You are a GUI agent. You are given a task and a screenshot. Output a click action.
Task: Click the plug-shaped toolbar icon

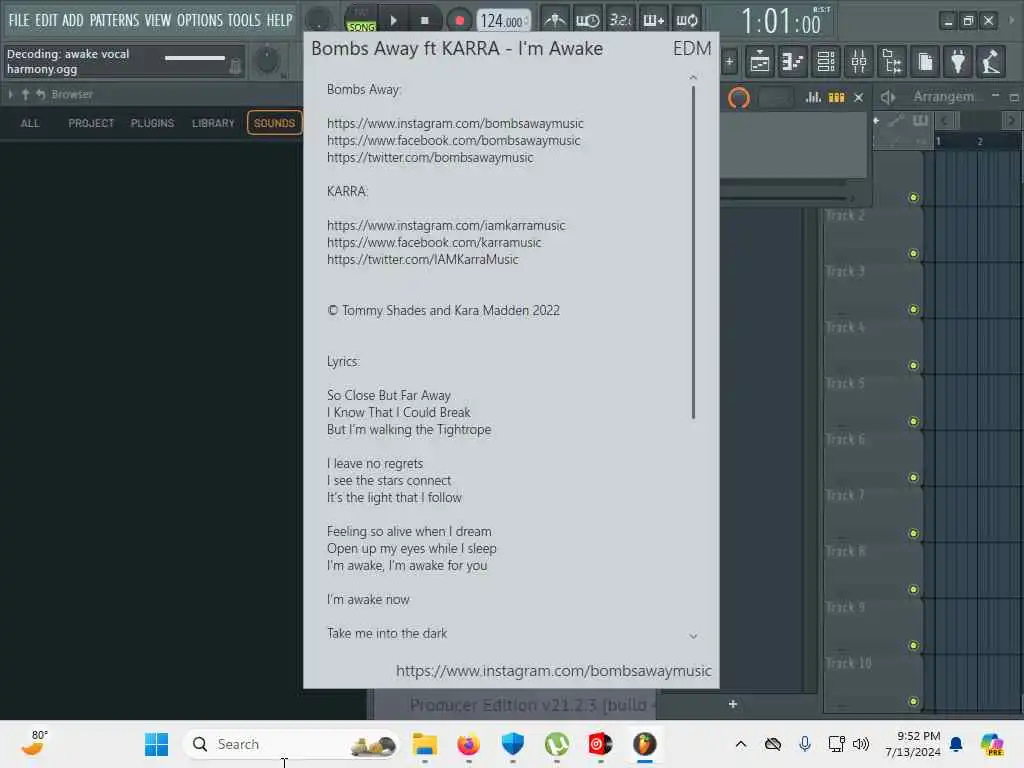958,62
